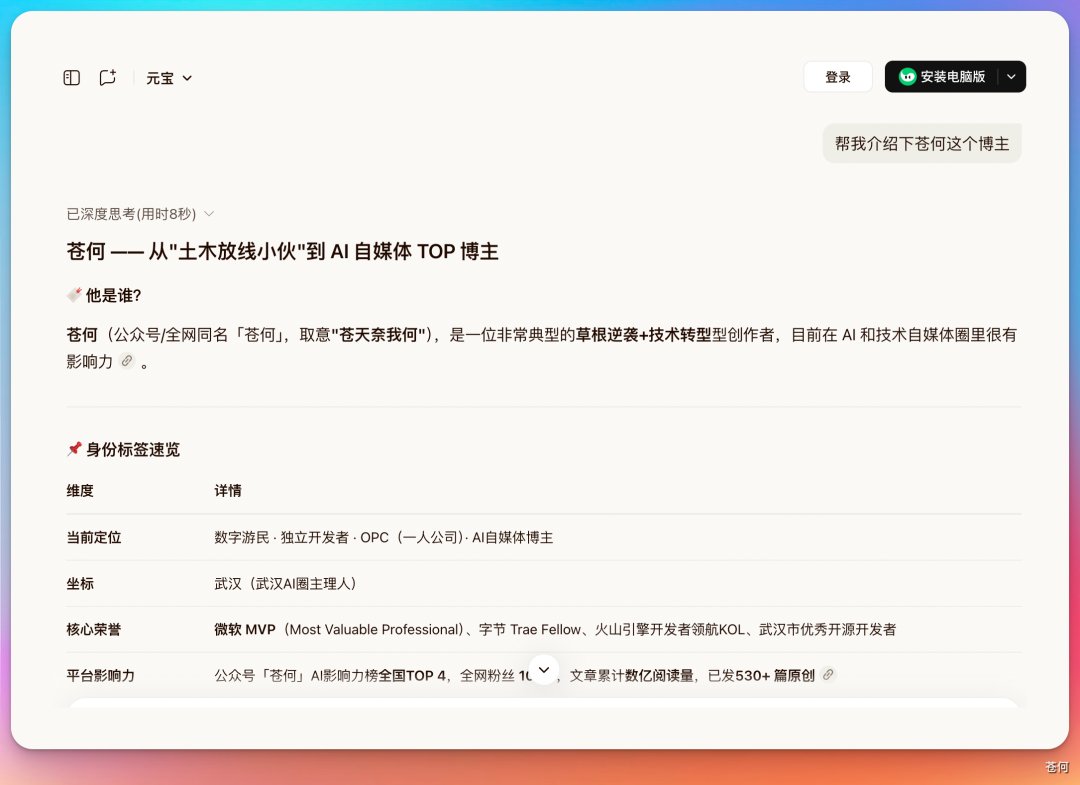Click the bold text 苍天奈我何
This screenshot has height=785, width=1080.
click(x=378, y=335)
